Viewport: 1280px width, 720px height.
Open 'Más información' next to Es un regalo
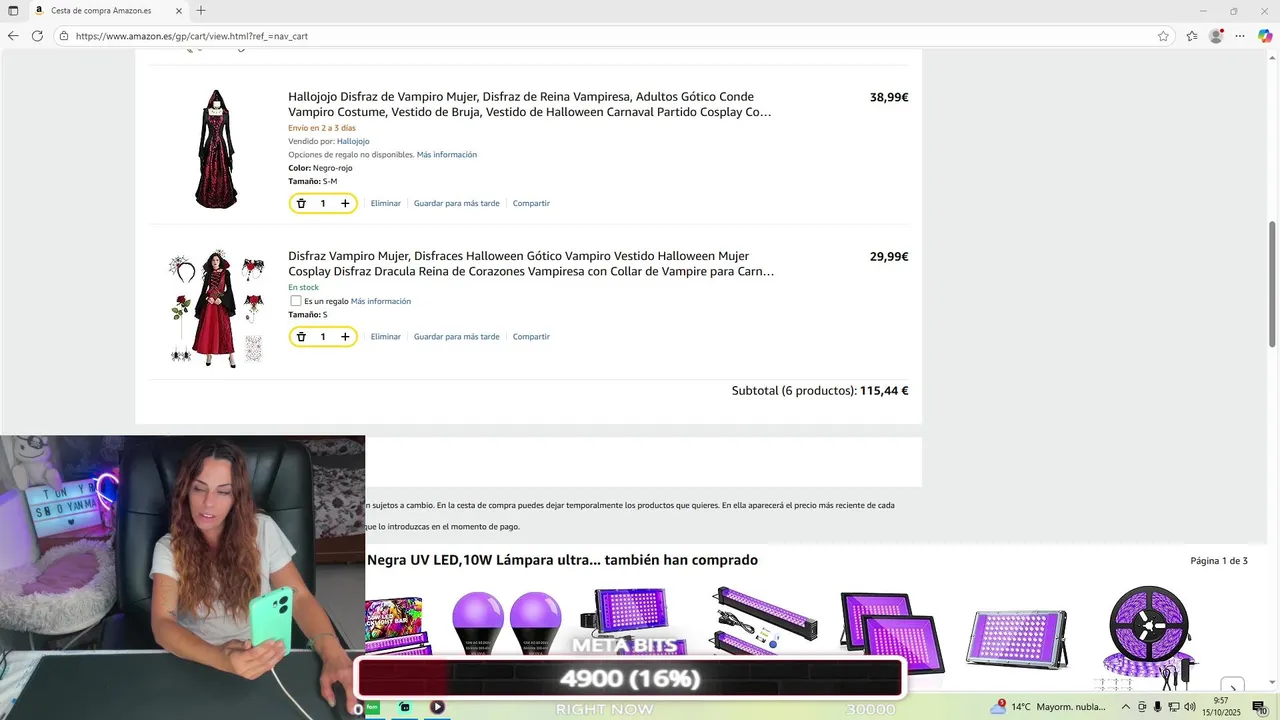click(x=381, y=301)
